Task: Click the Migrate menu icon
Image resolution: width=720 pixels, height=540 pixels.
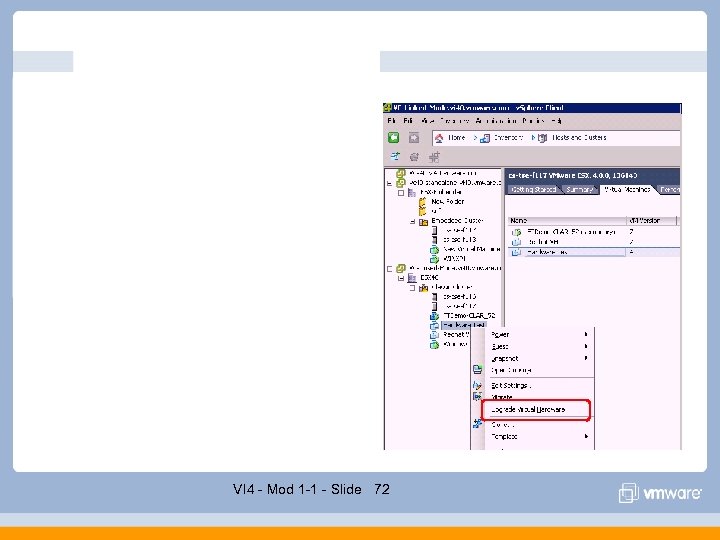Action: (478, 396)
